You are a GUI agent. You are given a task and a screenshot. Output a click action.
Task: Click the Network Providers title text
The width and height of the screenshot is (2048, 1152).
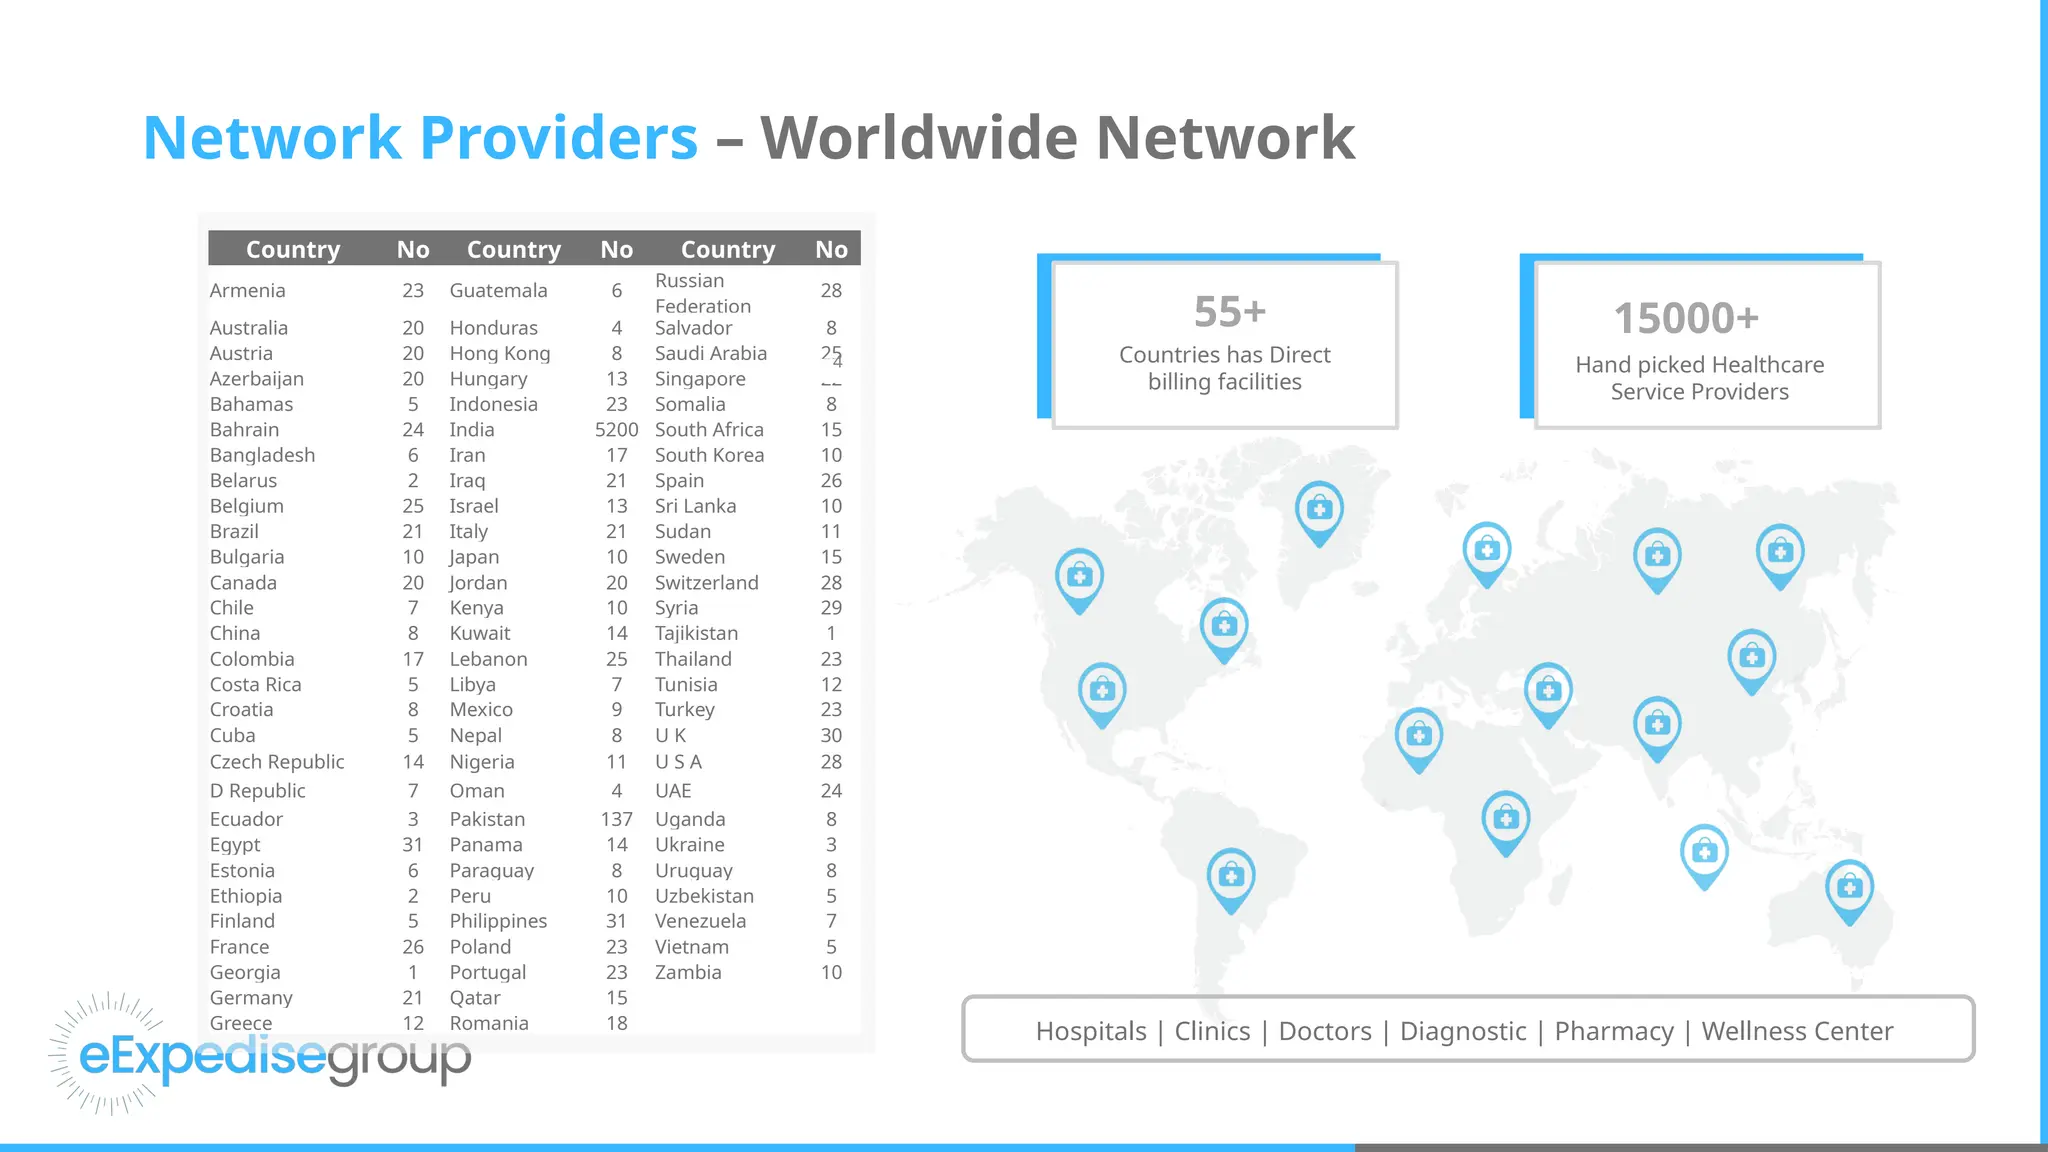pos(420,137)
